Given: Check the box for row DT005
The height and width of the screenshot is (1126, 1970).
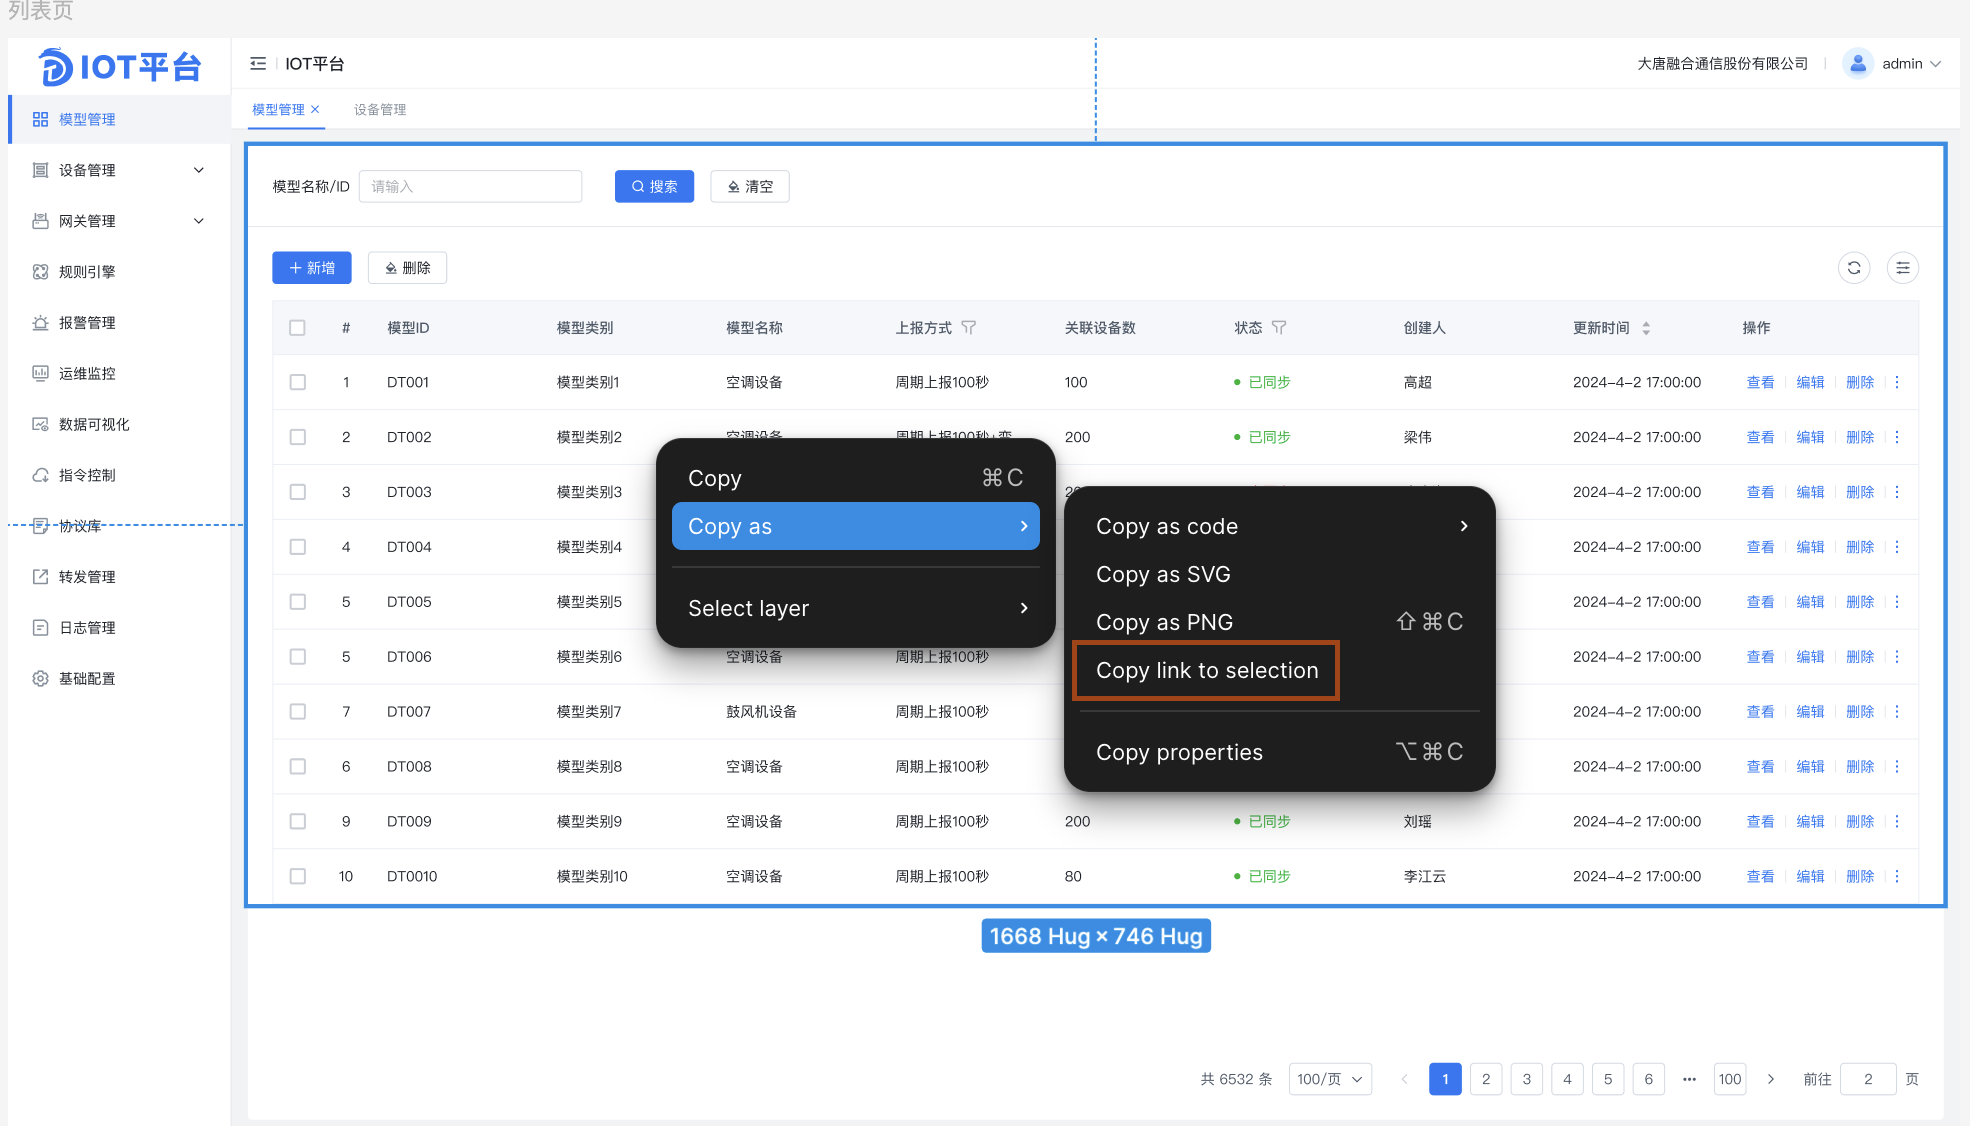Looking at the screenshot, I should 297,603.
